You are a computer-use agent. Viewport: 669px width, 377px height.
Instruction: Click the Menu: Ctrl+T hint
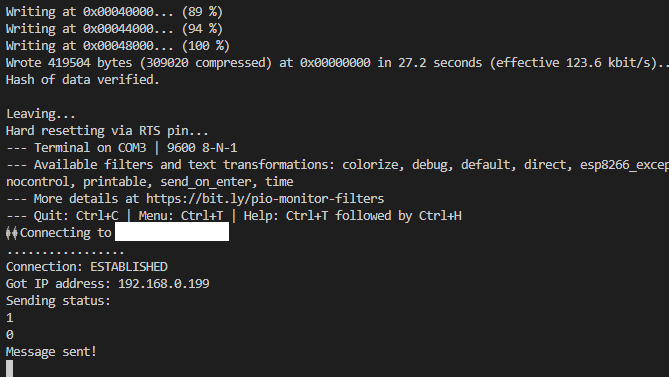(180, 216)
